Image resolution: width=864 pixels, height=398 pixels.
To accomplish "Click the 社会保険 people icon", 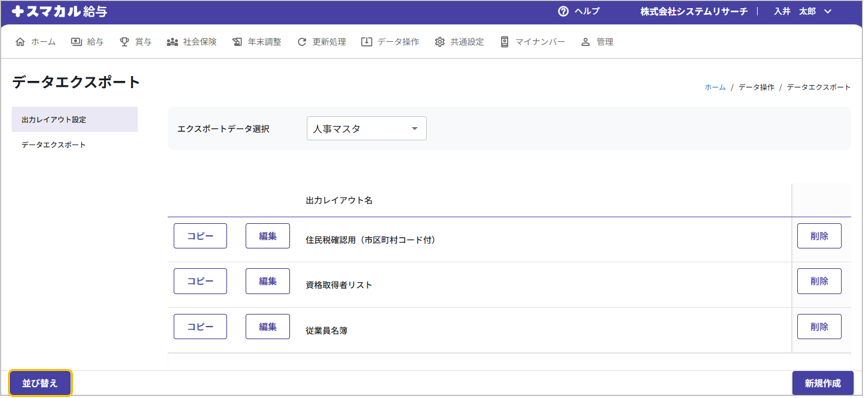I will pos(172,42).
